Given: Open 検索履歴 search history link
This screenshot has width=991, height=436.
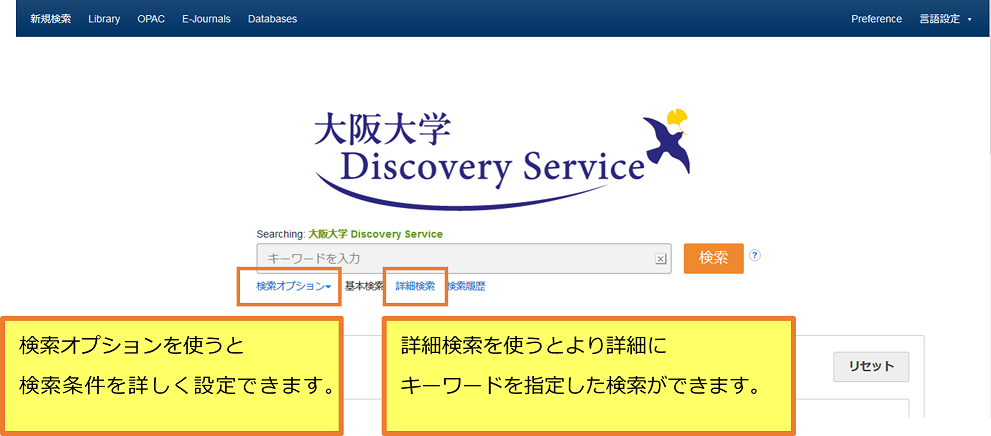Looking at the screenshot, I should 466,286.
